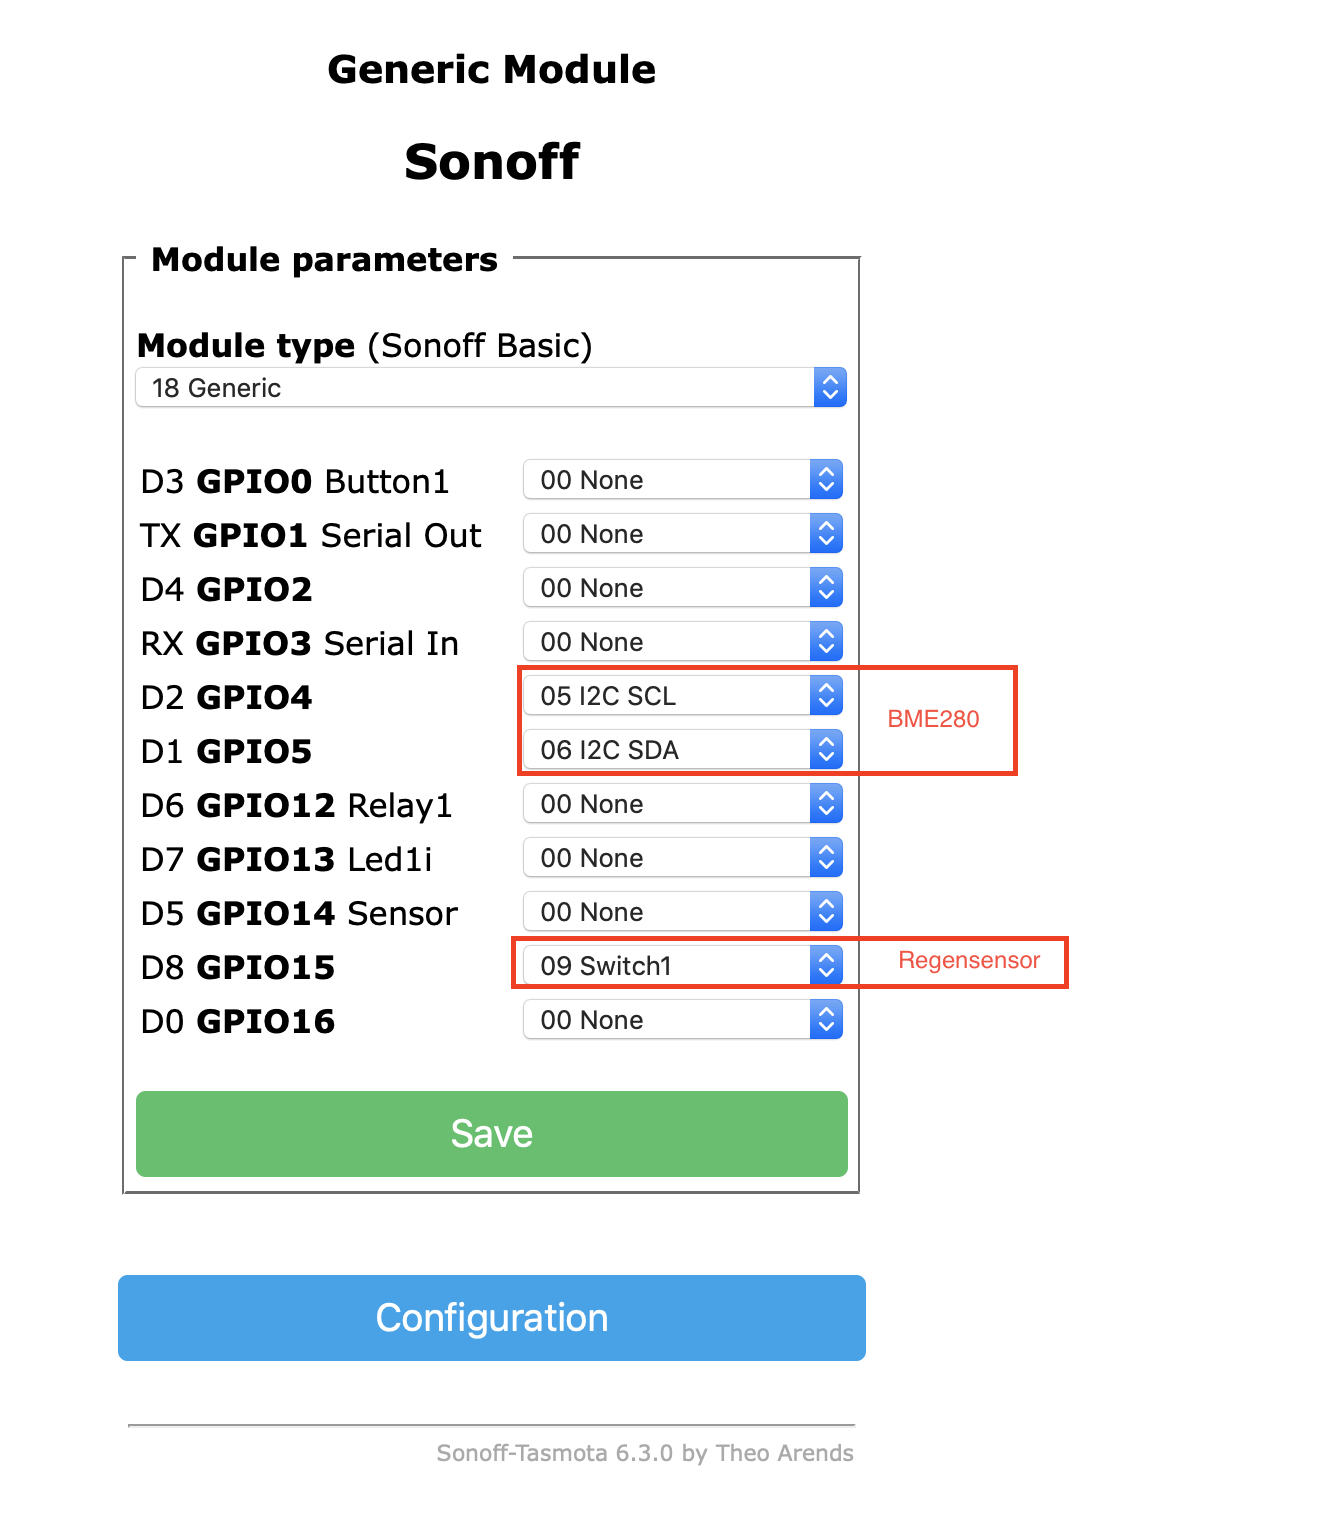Go back to the Configuration menu
1328x1532 pixels.
(x=492, y=1318)
